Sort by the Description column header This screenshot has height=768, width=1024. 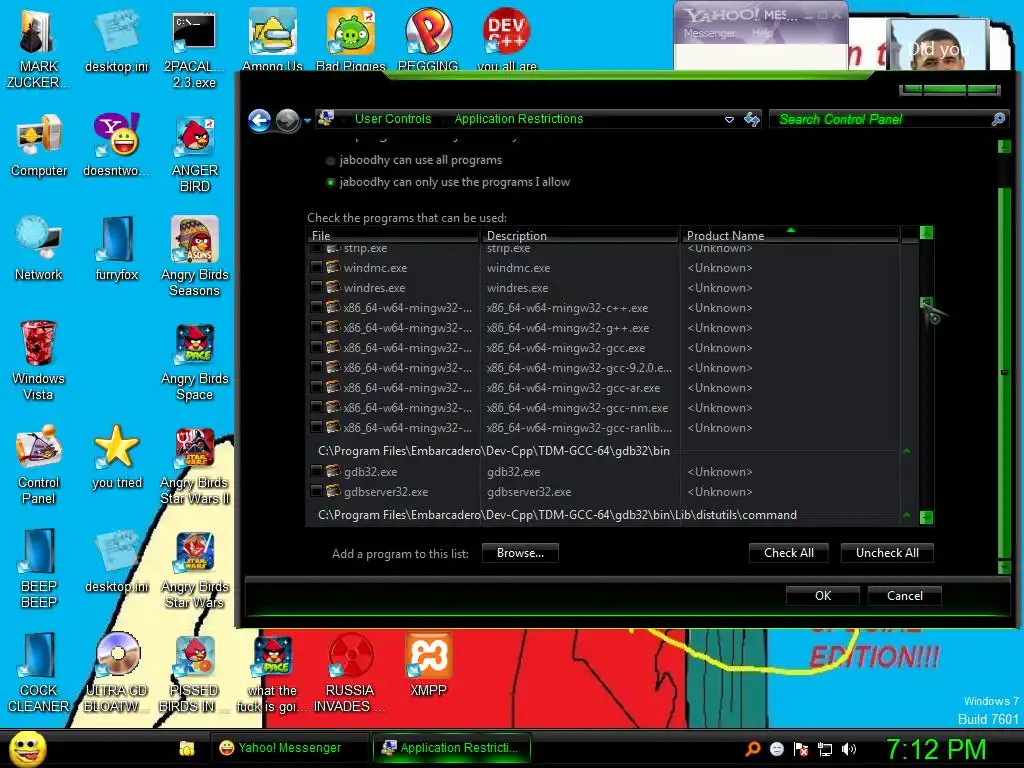click(580, 235)
